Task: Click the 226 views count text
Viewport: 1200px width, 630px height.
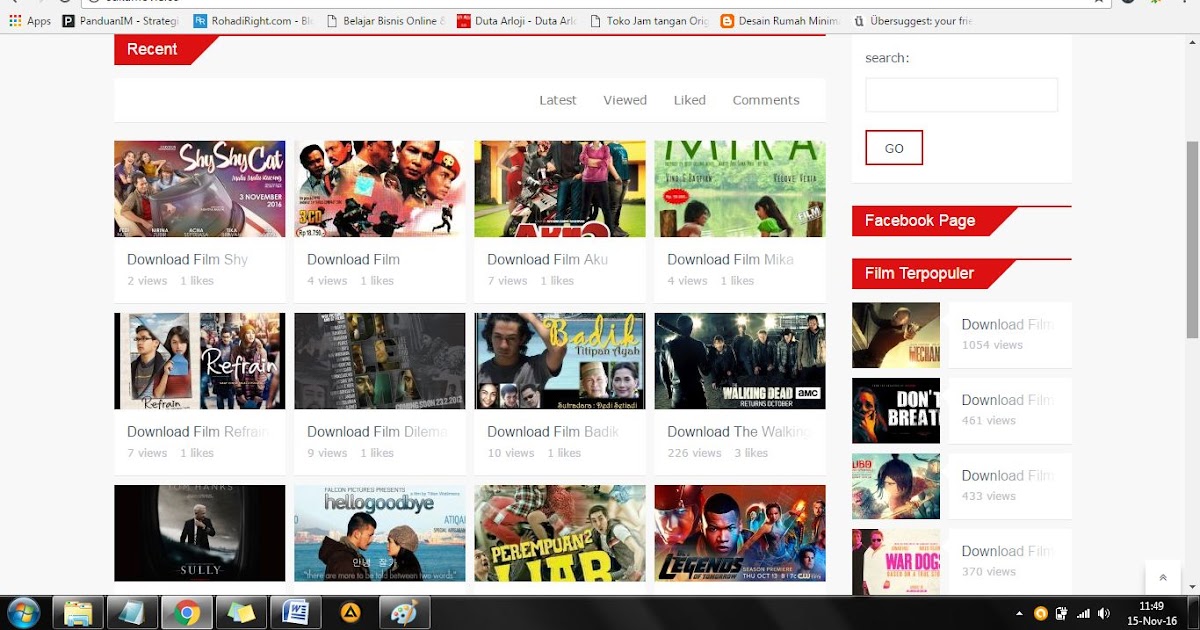Action: click(694, 453)
